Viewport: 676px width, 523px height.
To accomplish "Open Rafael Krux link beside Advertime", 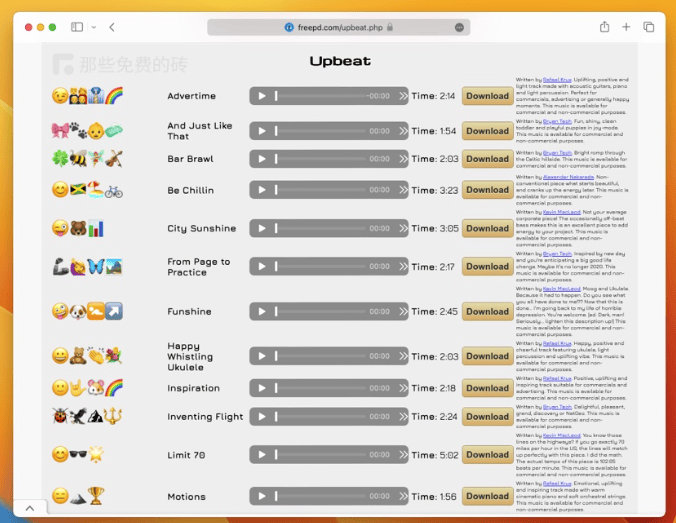I will pyautogui.click(x=557, y=78).
